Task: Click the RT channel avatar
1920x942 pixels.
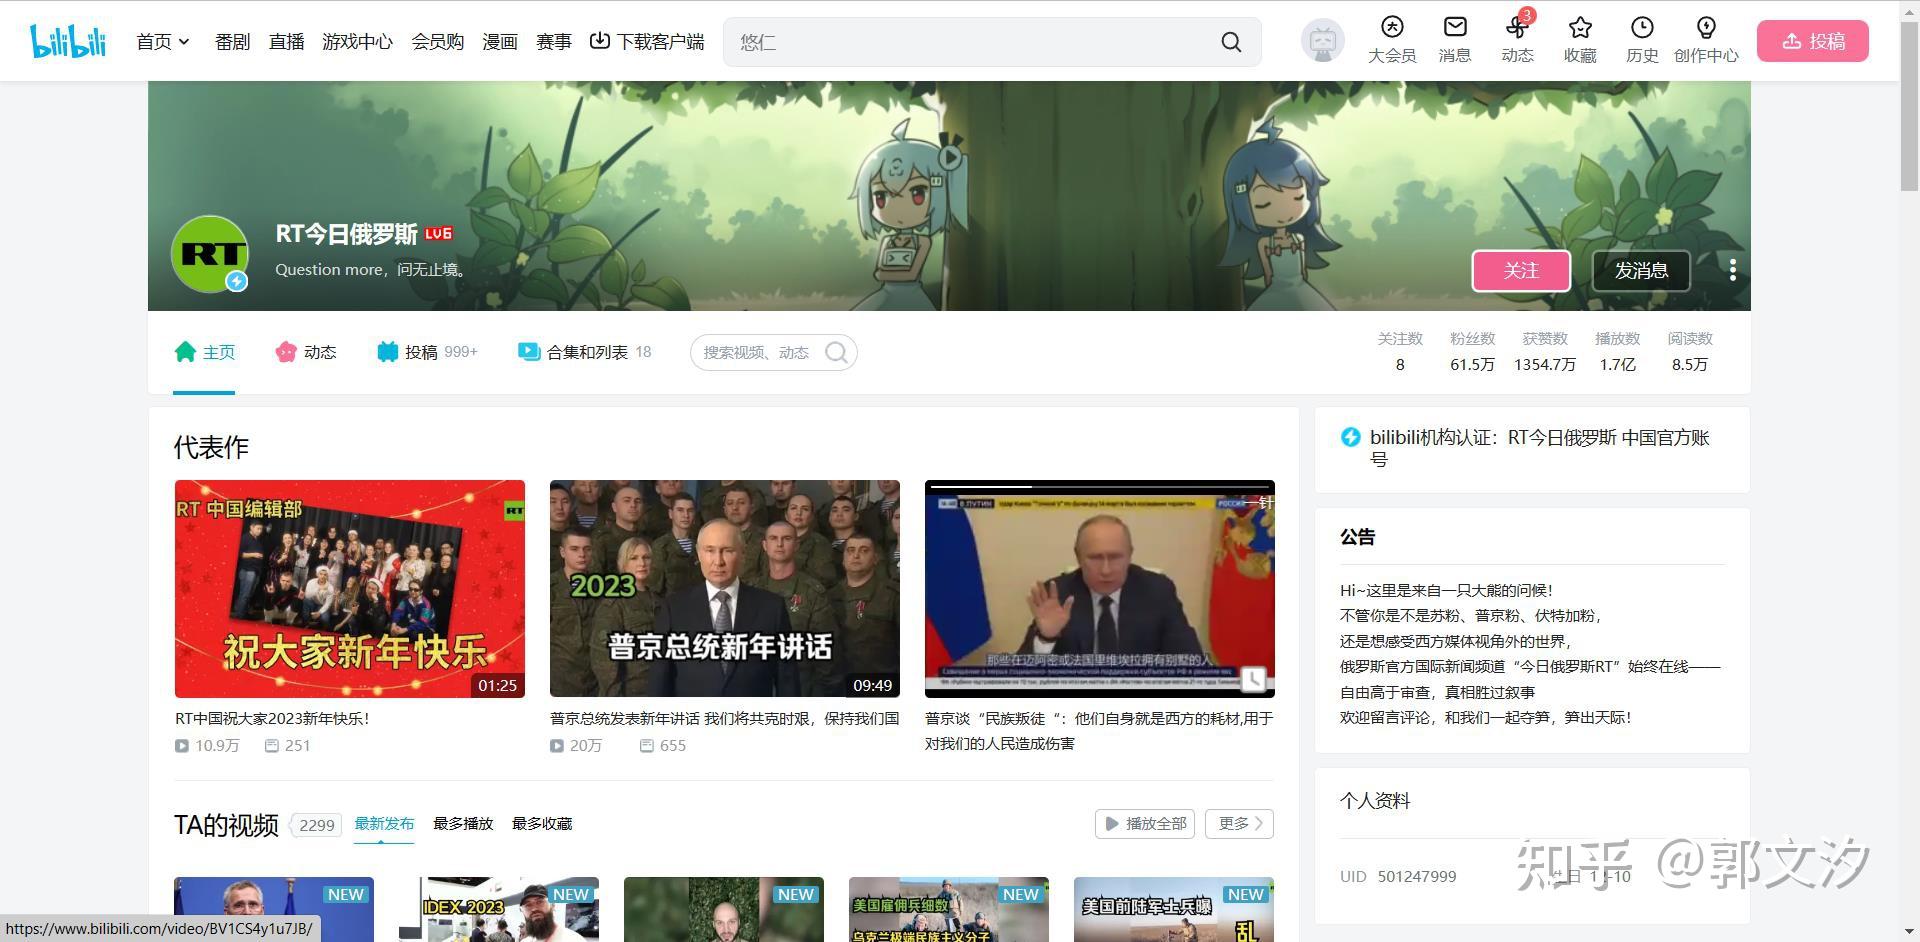Action: (210, 254)
